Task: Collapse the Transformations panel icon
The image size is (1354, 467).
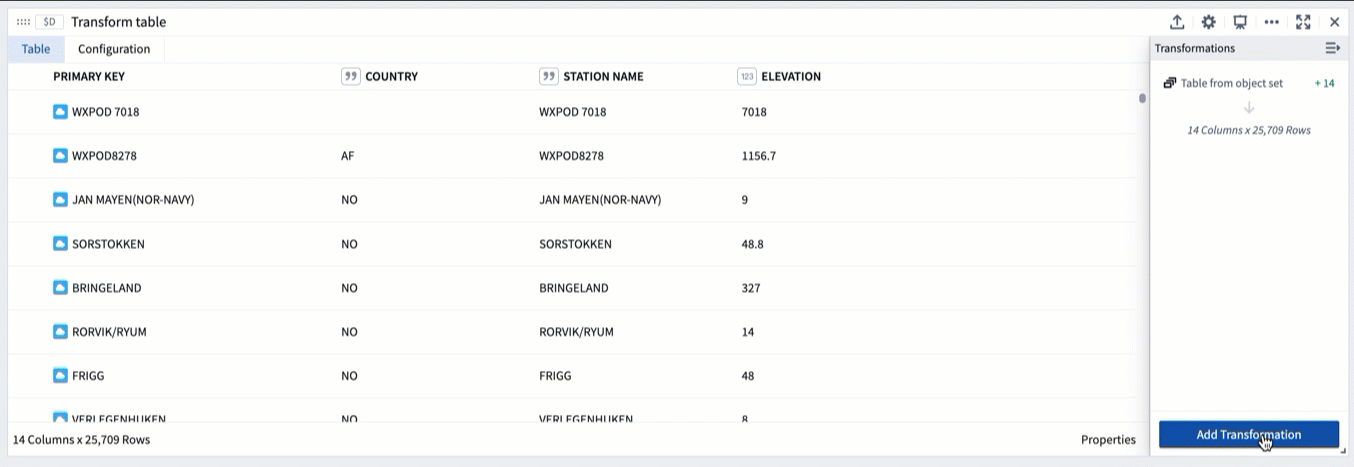Action: (x=1332, y=48)
